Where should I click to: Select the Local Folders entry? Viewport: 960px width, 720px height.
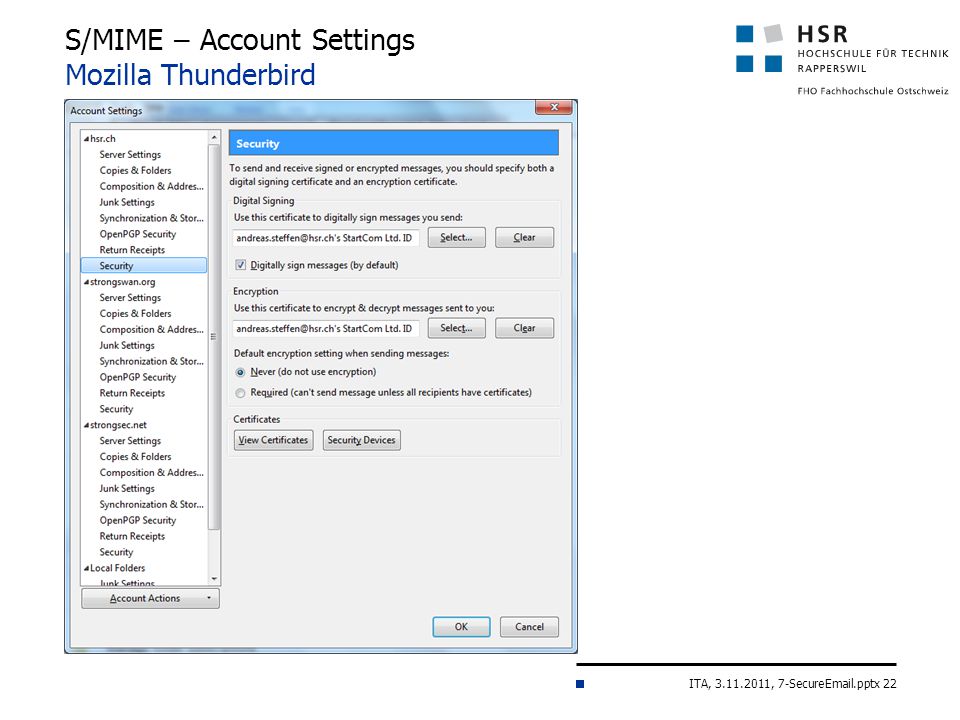[118, 569]
